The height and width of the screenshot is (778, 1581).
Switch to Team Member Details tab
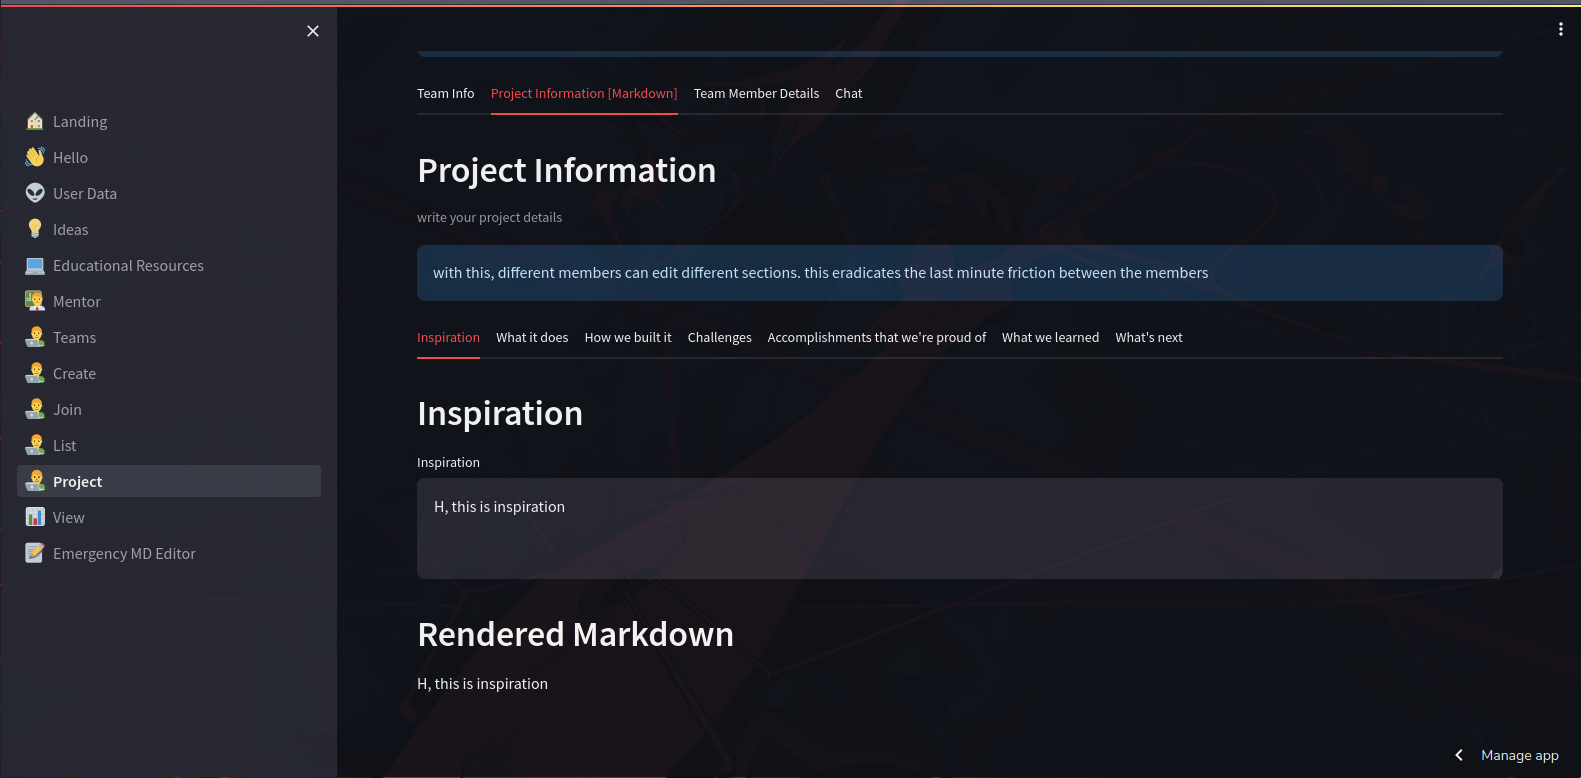tap(756, 93)
